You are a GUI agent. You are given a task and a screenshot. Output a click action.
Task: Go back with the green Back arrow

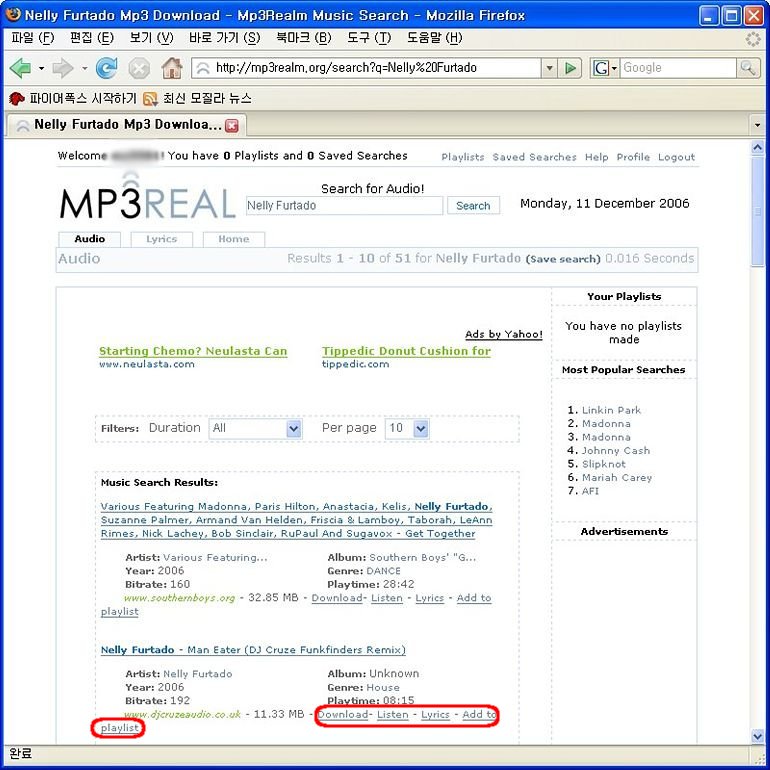click(20, 68)
